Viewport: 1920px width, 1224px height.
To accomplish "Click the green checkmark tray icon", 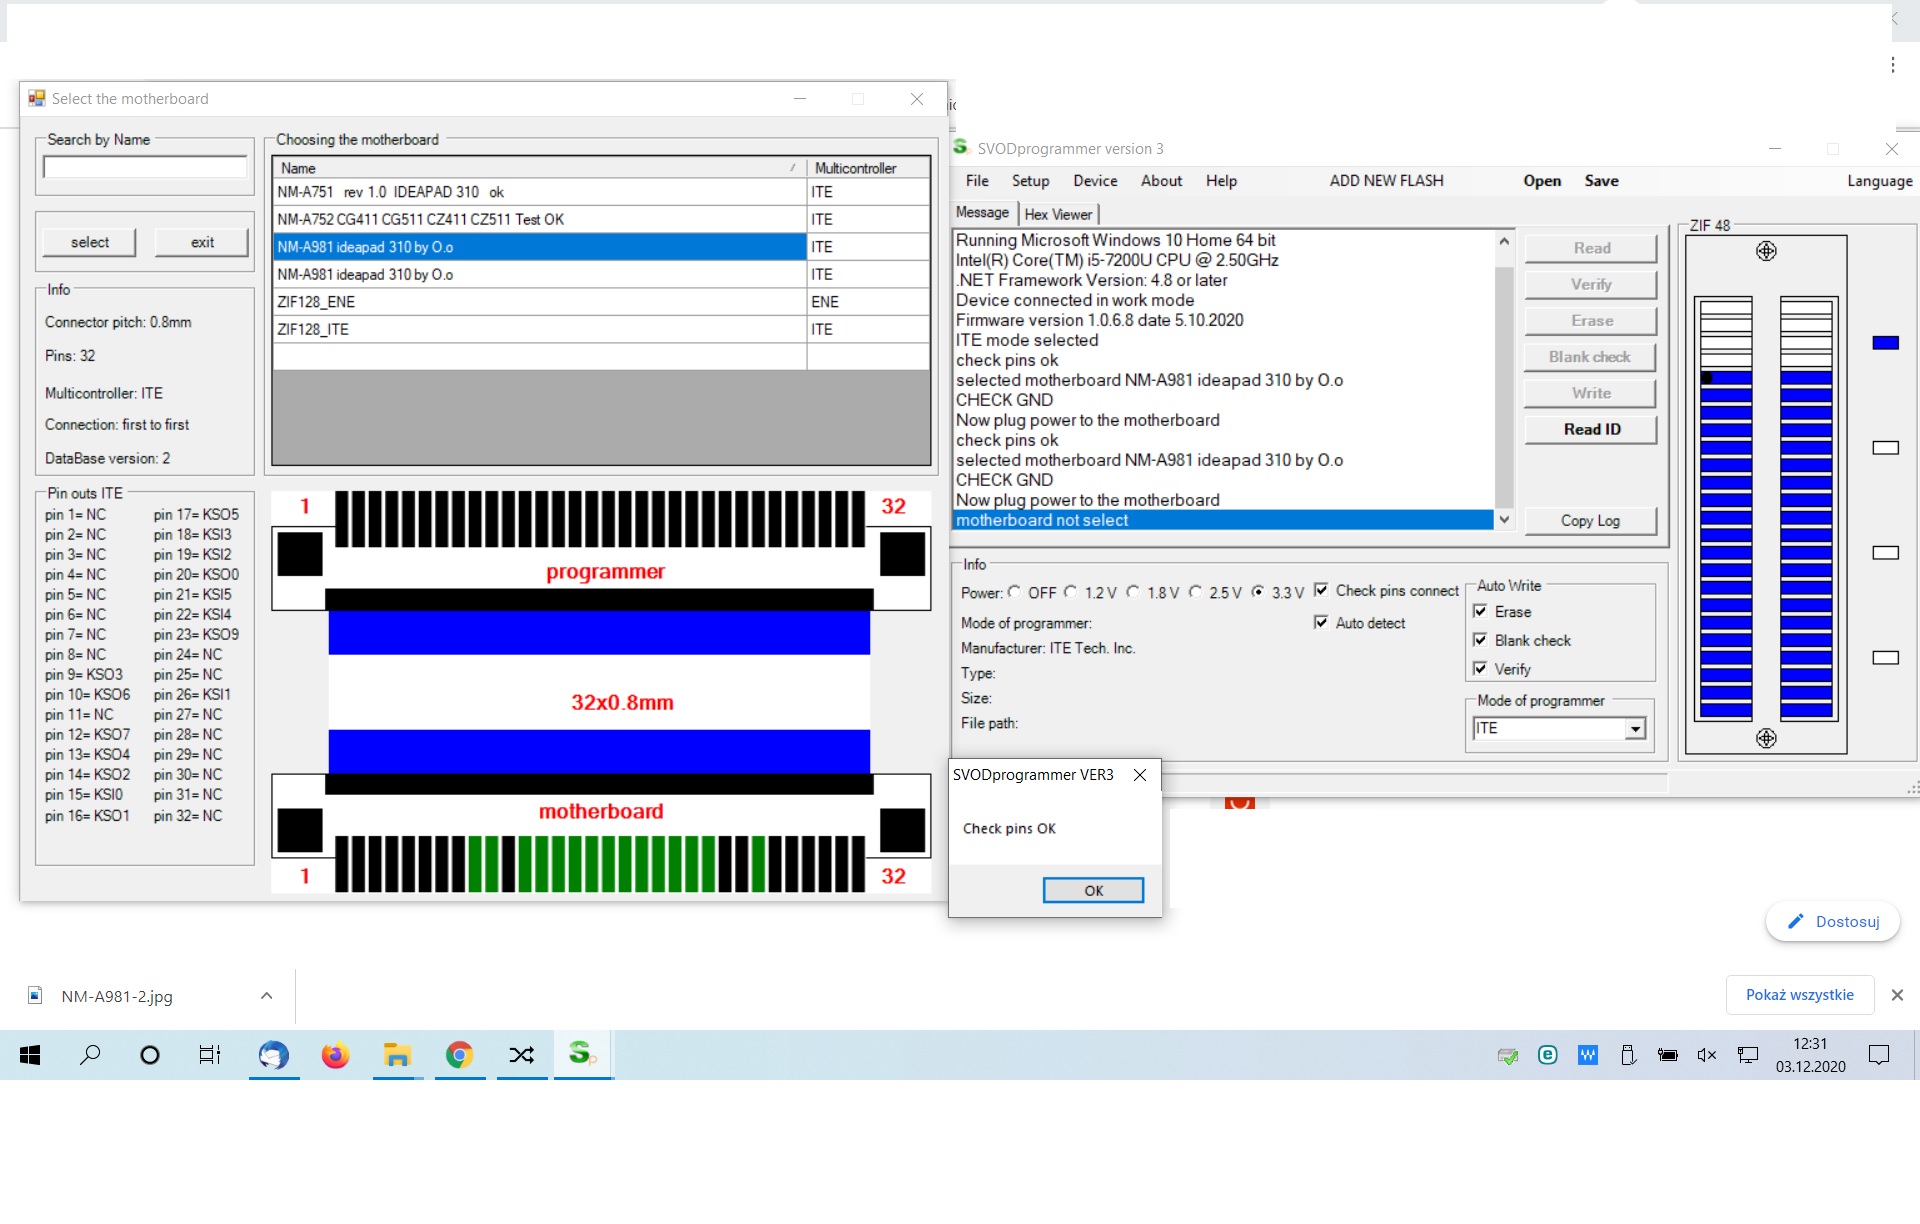I will click(1508, 1056).
